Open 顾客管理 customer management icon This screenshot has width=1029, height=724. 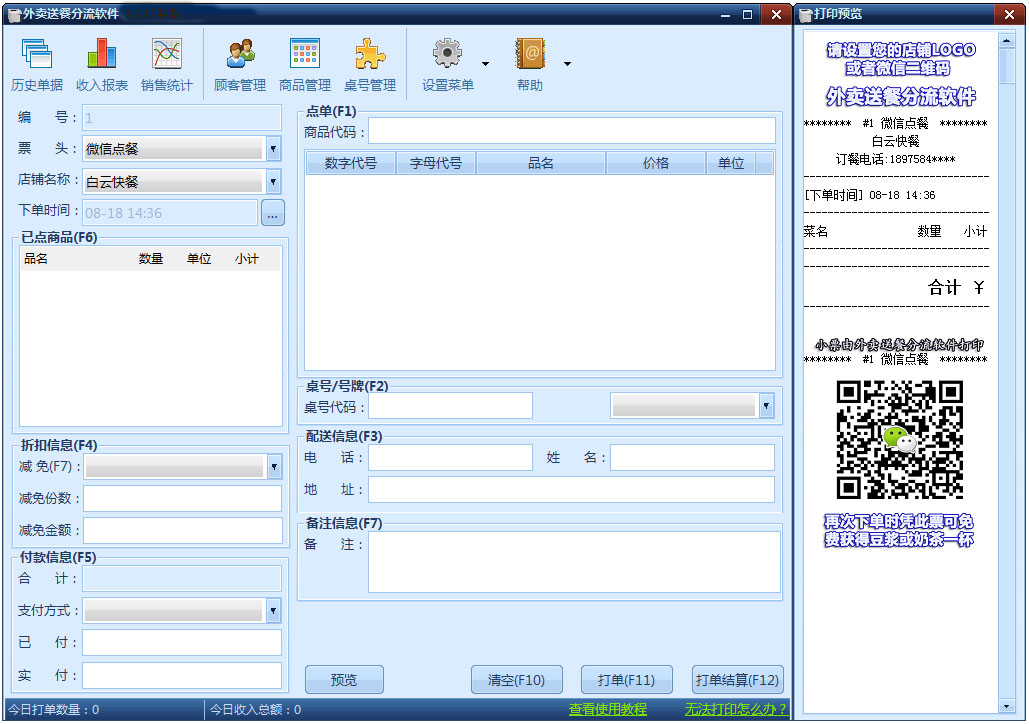(240, 54)
